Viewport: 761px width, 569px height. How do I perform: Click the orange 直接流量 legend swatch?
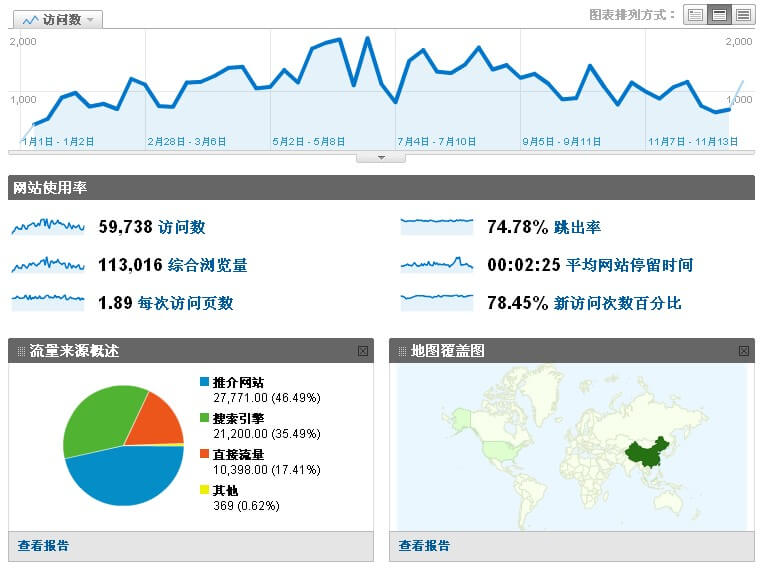(204, 453)
